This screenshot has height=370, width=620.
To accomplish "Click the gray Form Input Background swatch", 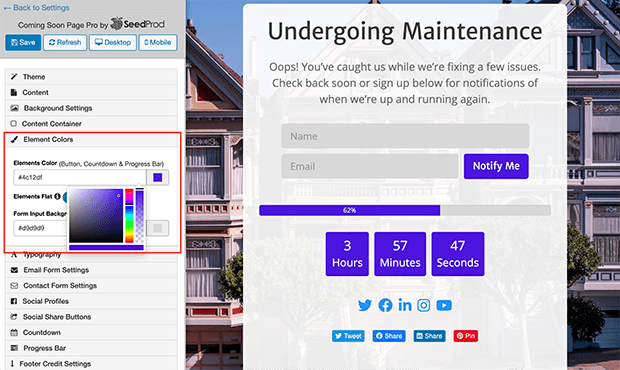I will coord(158,228).
